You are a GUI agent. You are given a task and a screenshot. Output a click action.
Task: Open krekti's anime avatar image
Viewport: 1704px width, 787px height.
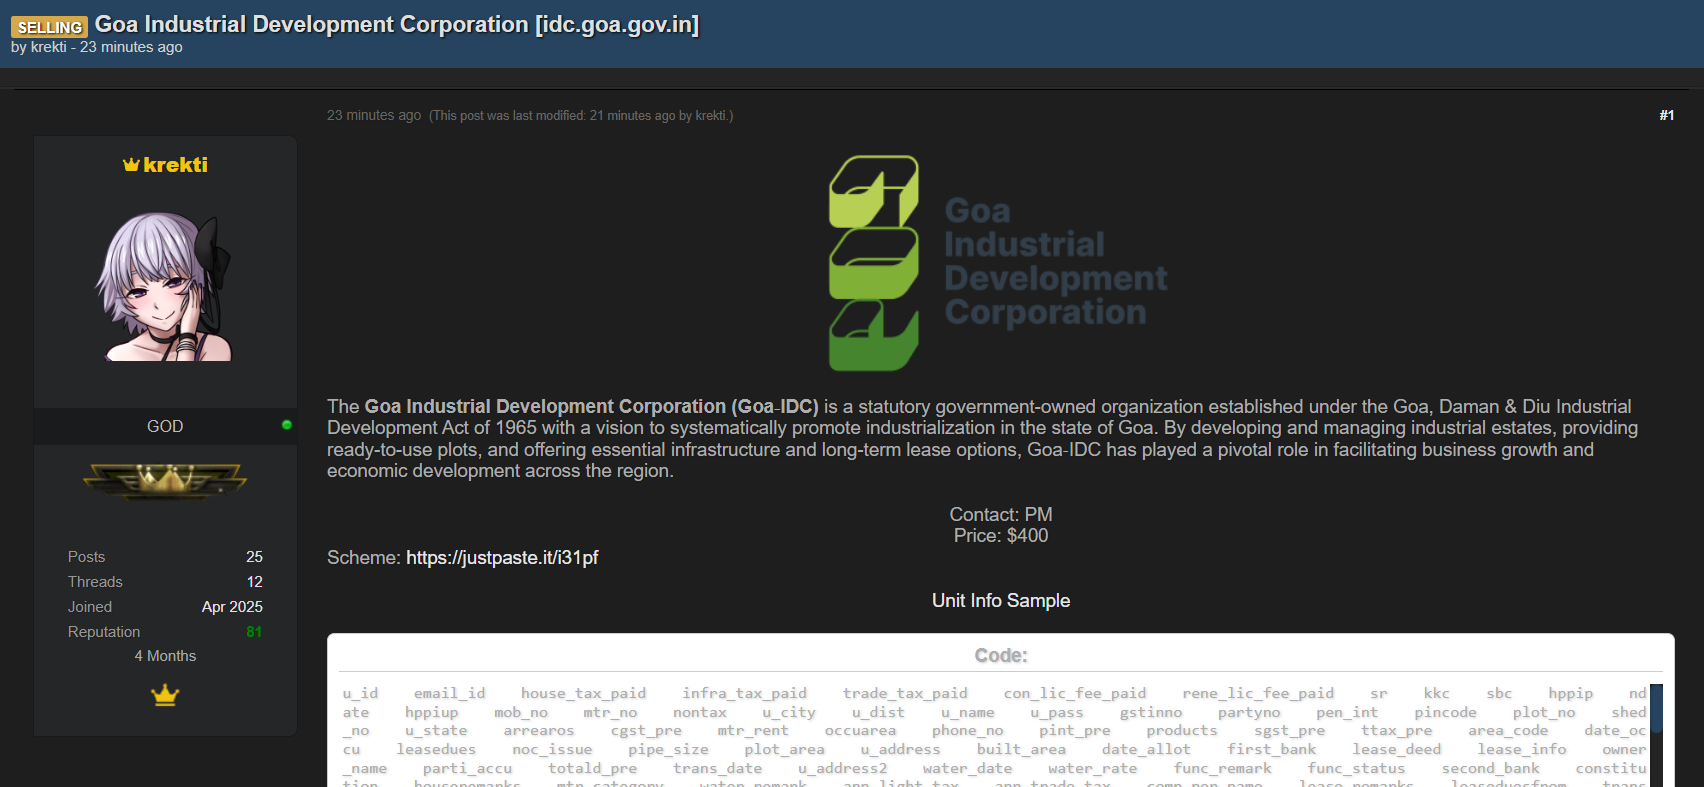tap(165, 287)
